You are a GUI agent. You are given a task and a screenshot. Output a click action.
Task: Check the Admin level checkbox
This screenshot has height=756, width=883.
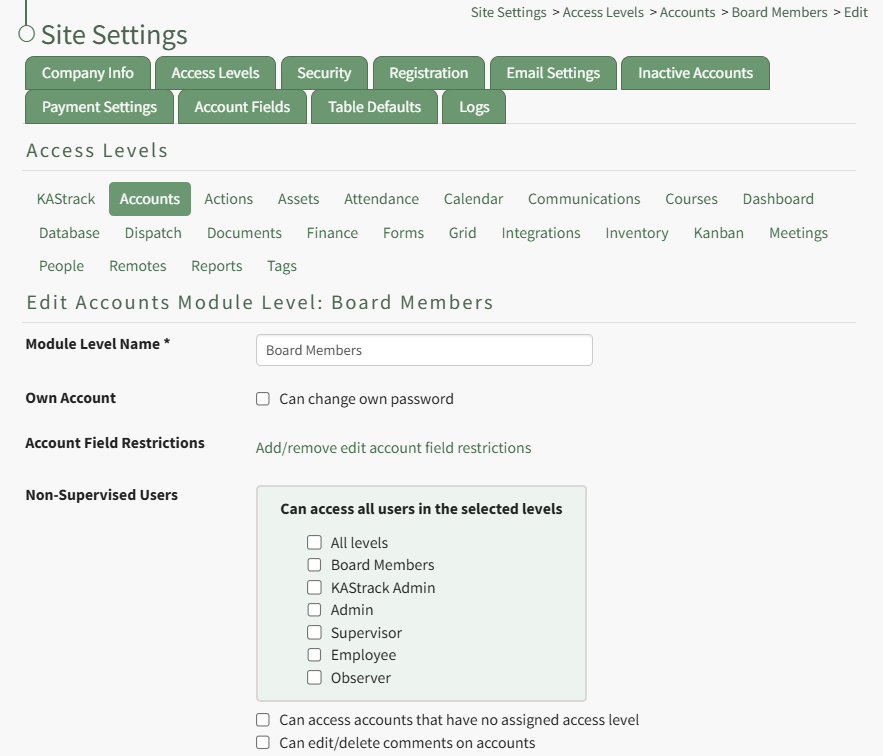(x=314, y=610)
